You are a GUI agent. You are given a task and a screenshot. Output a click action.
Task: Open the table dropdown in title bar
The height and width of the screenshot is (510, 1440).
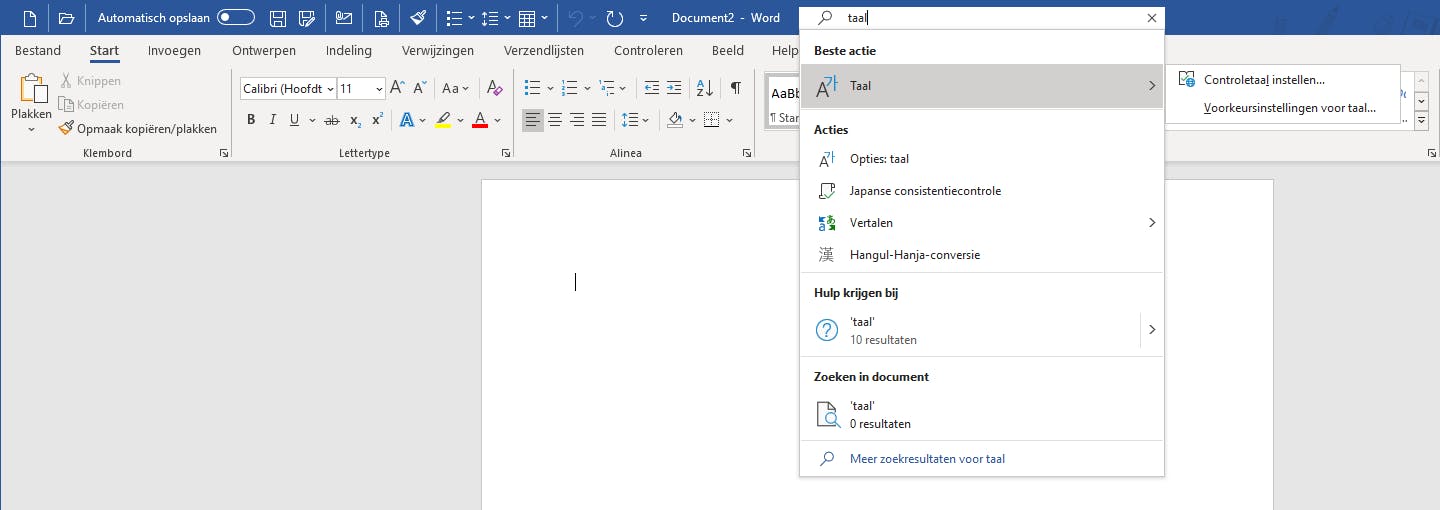point(544,18)
